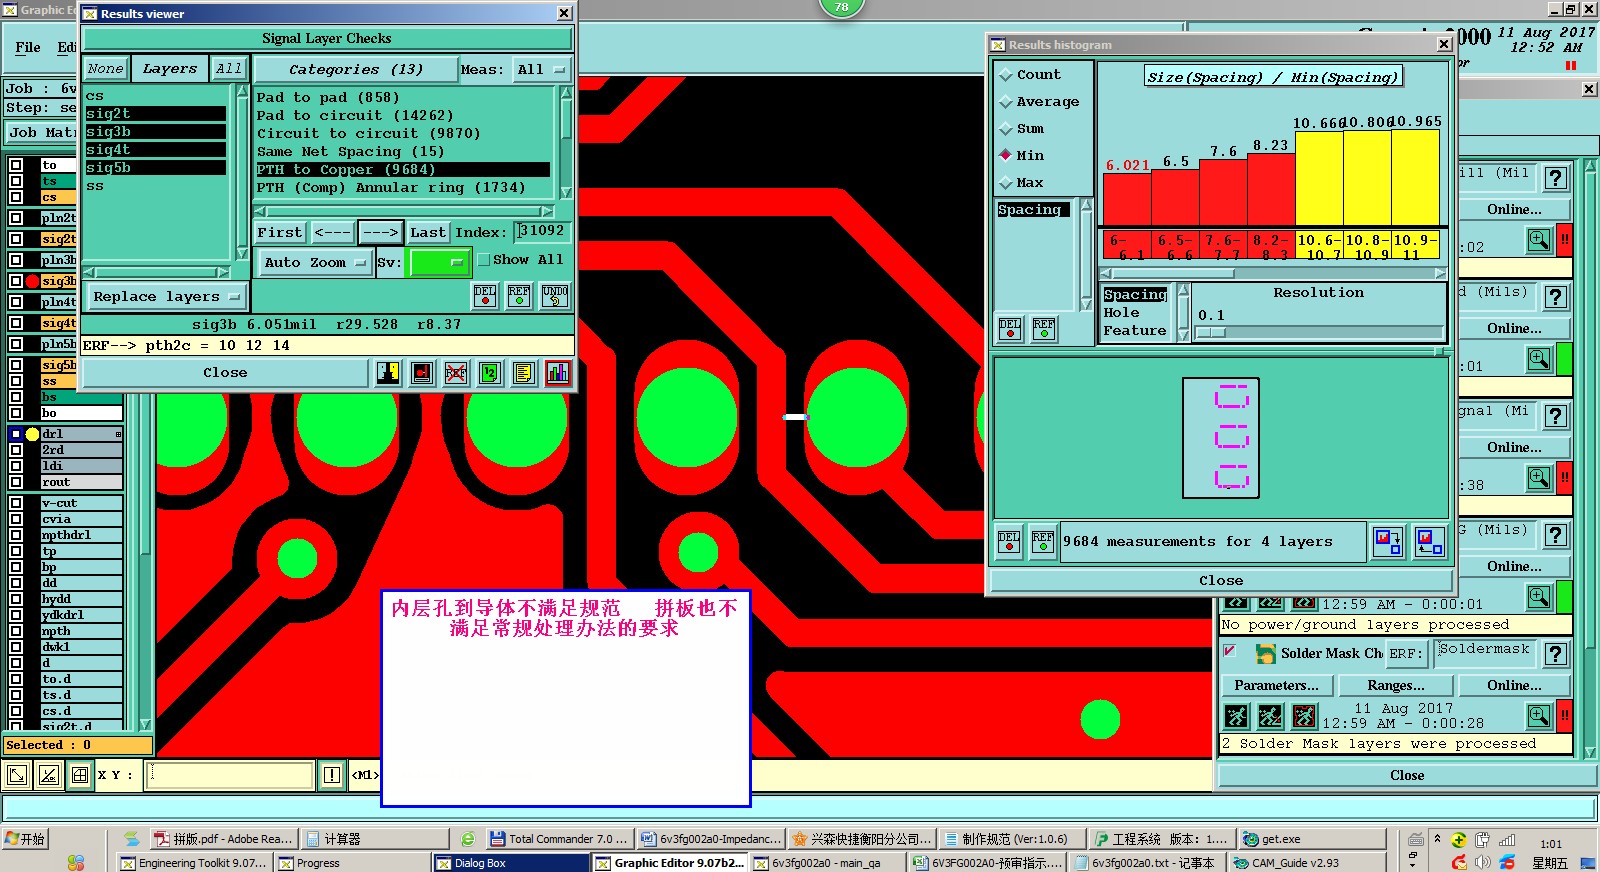Toggle the drl layer checkbox
The height and width of the screenshot is (872, 1600).
tap(16, 434)
